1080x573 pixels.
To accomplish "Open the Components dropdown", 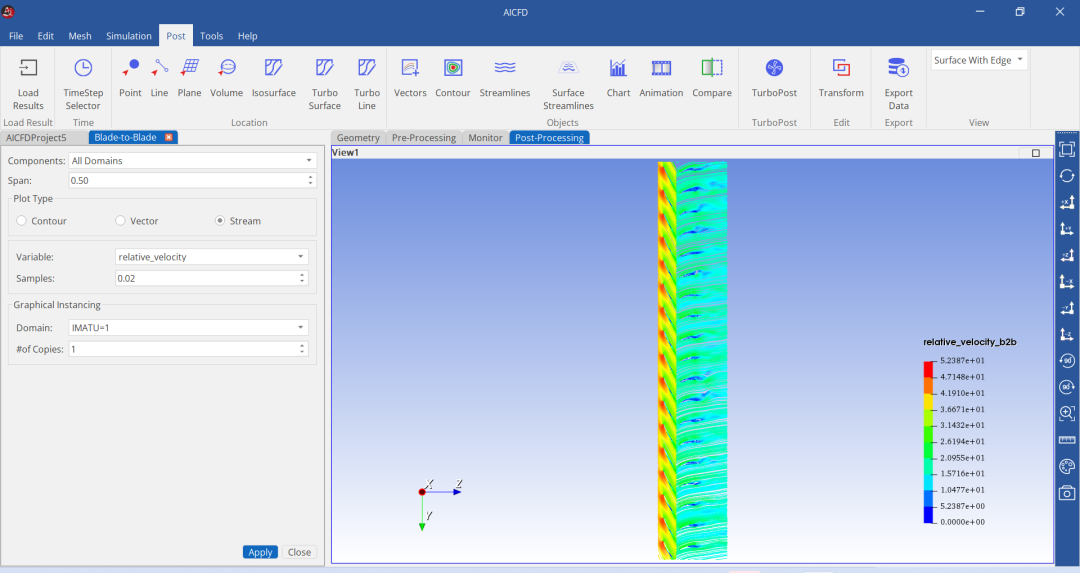I will click(x=192, y=160).
